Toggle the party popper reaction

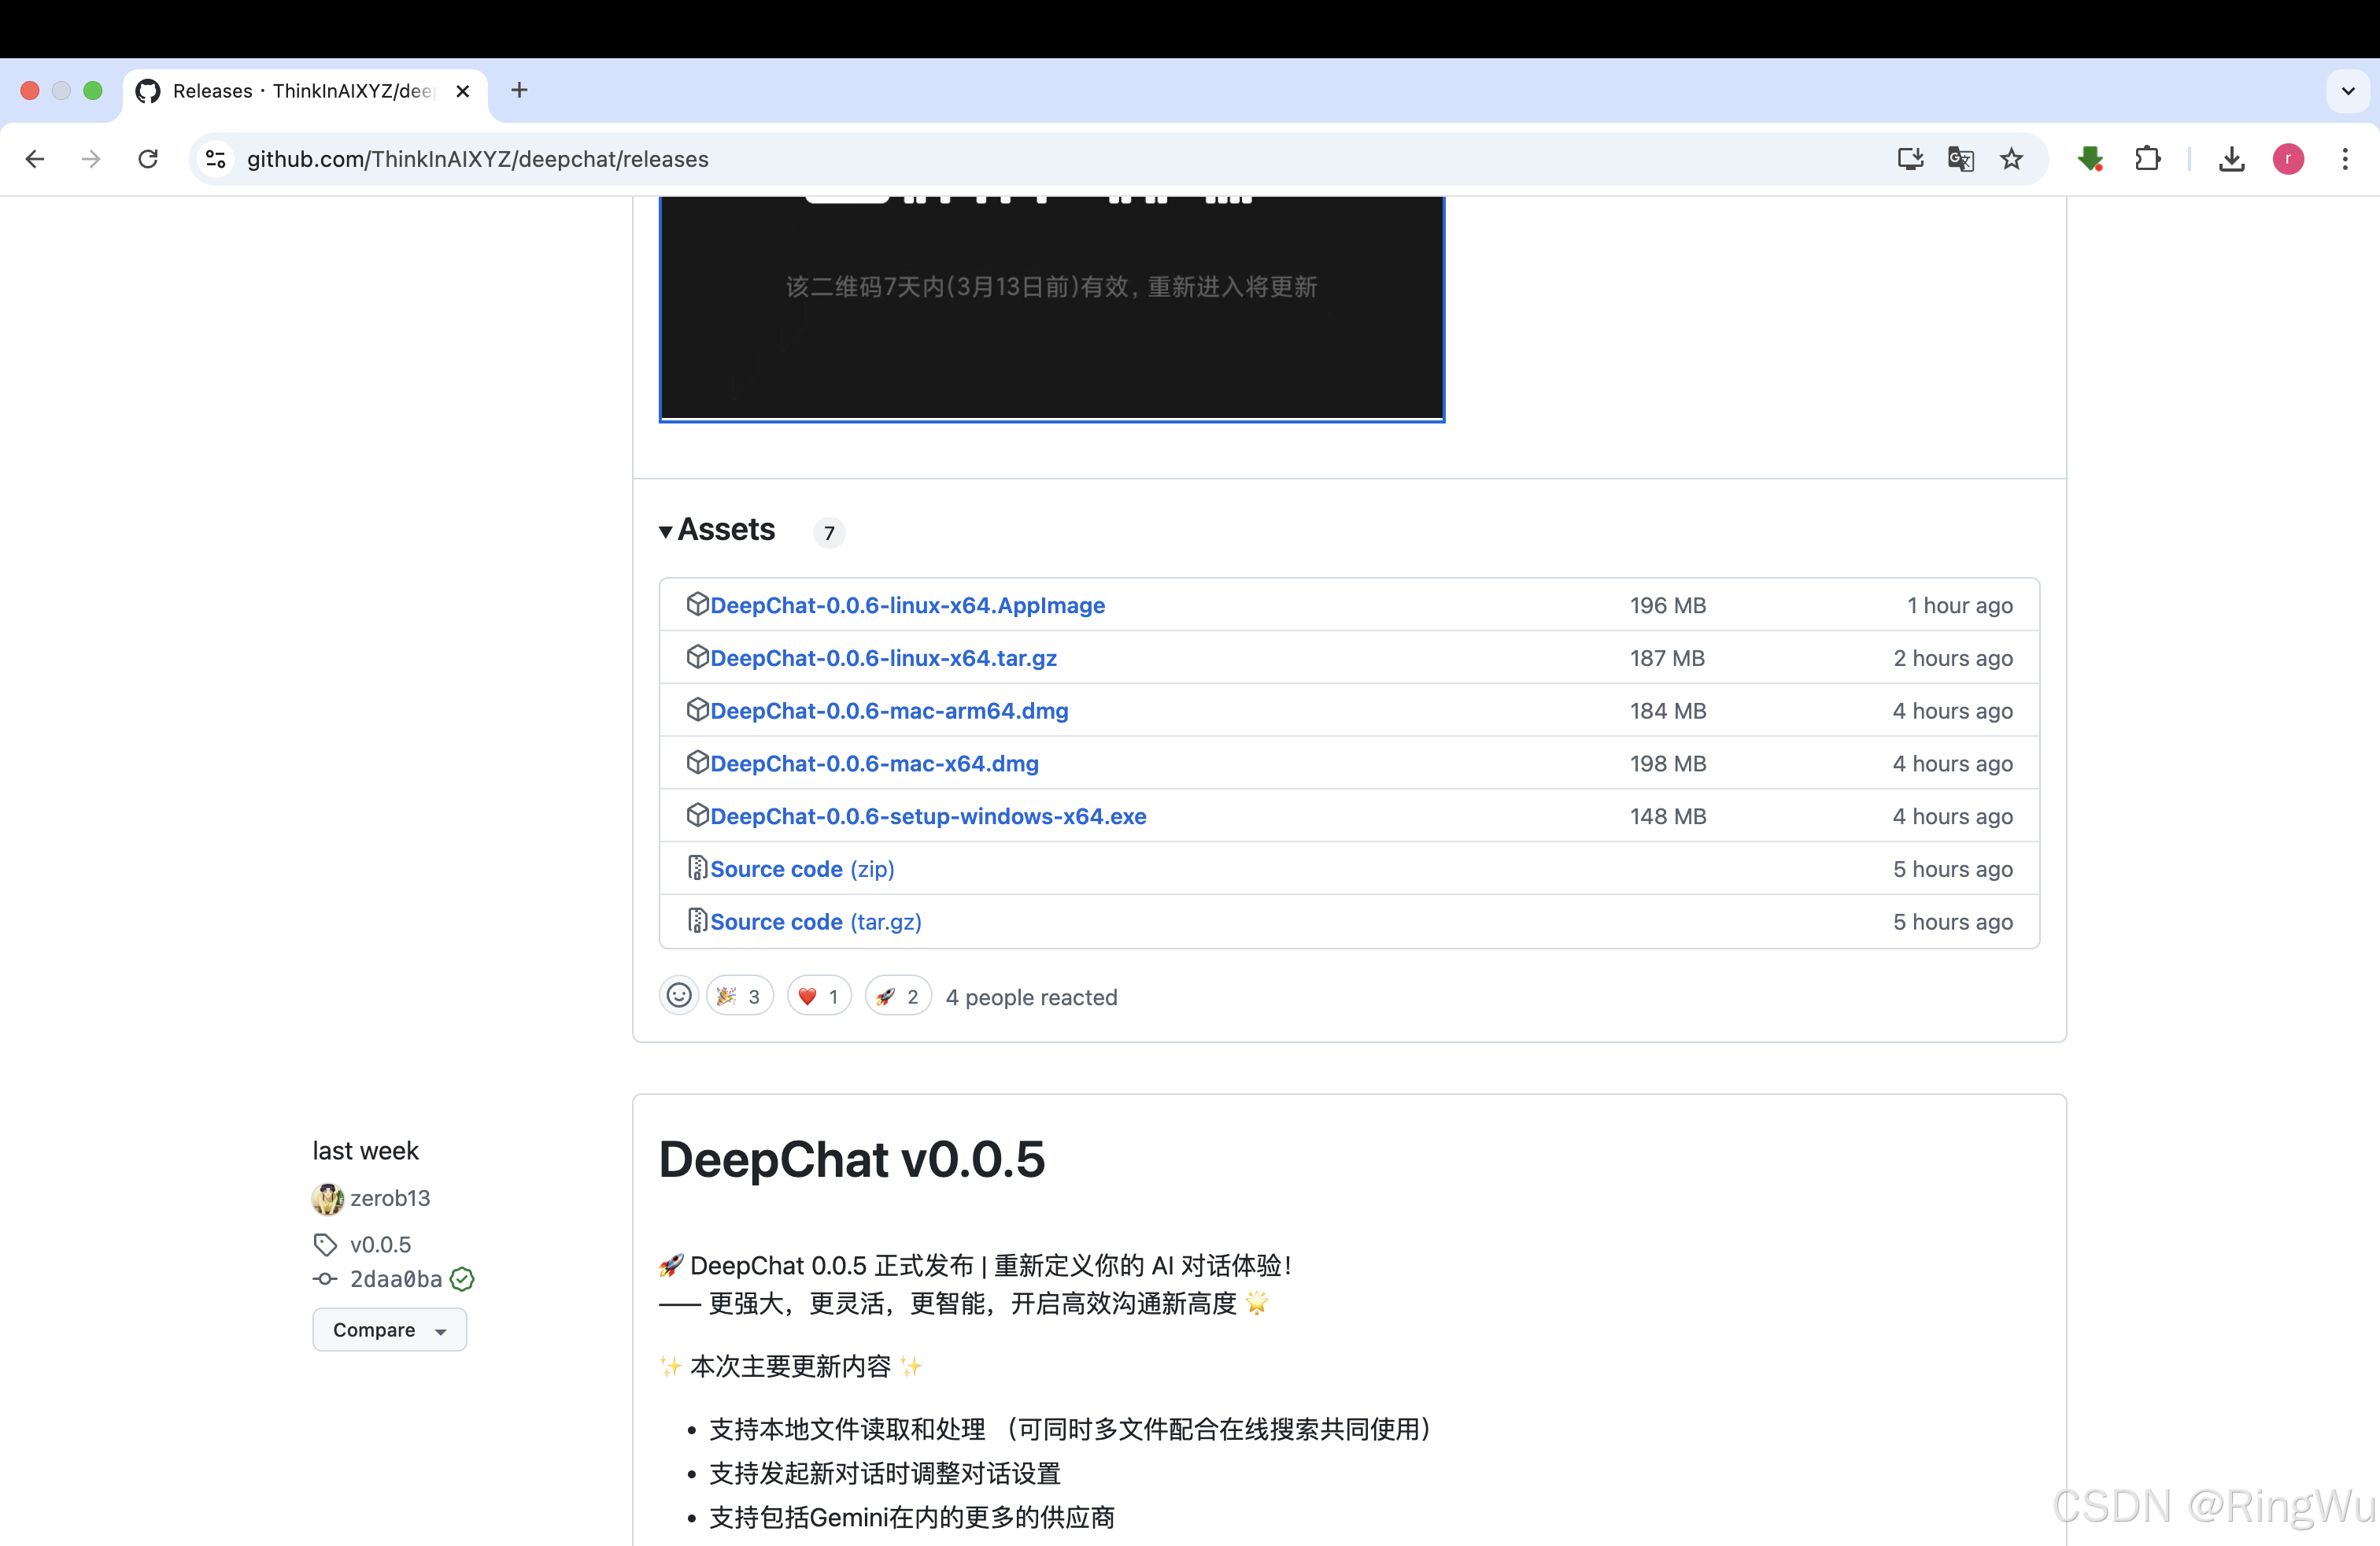pos(740,996)
